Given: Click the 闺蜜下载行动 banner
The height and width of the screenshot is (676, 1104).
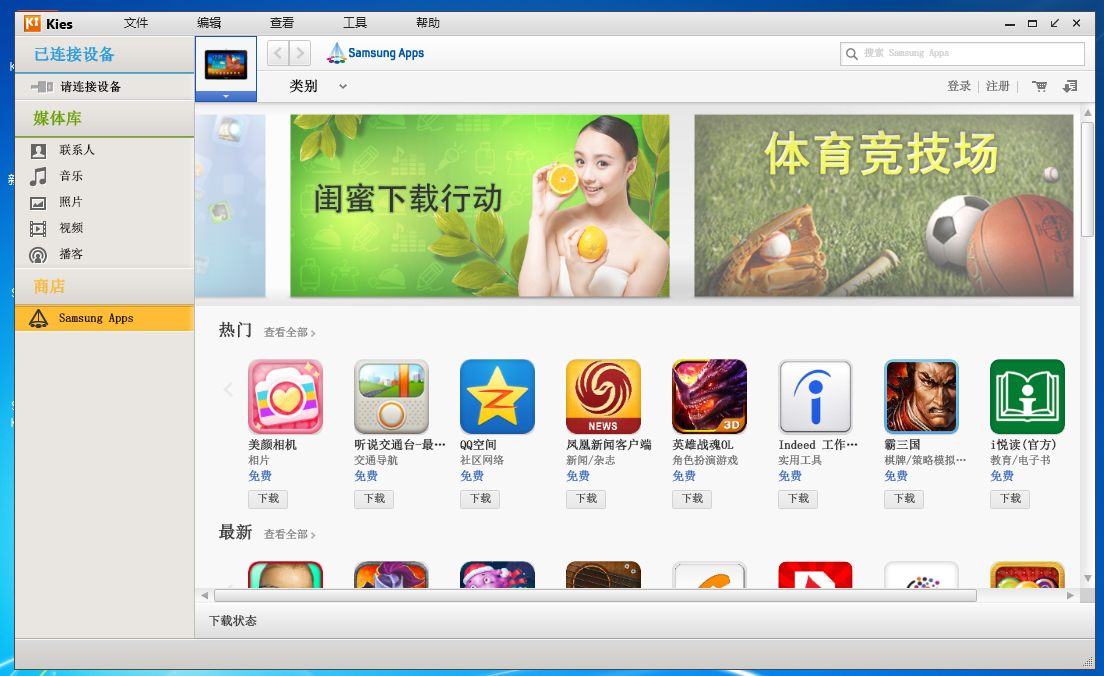Looking at the screenshot, I should (479, 206).
